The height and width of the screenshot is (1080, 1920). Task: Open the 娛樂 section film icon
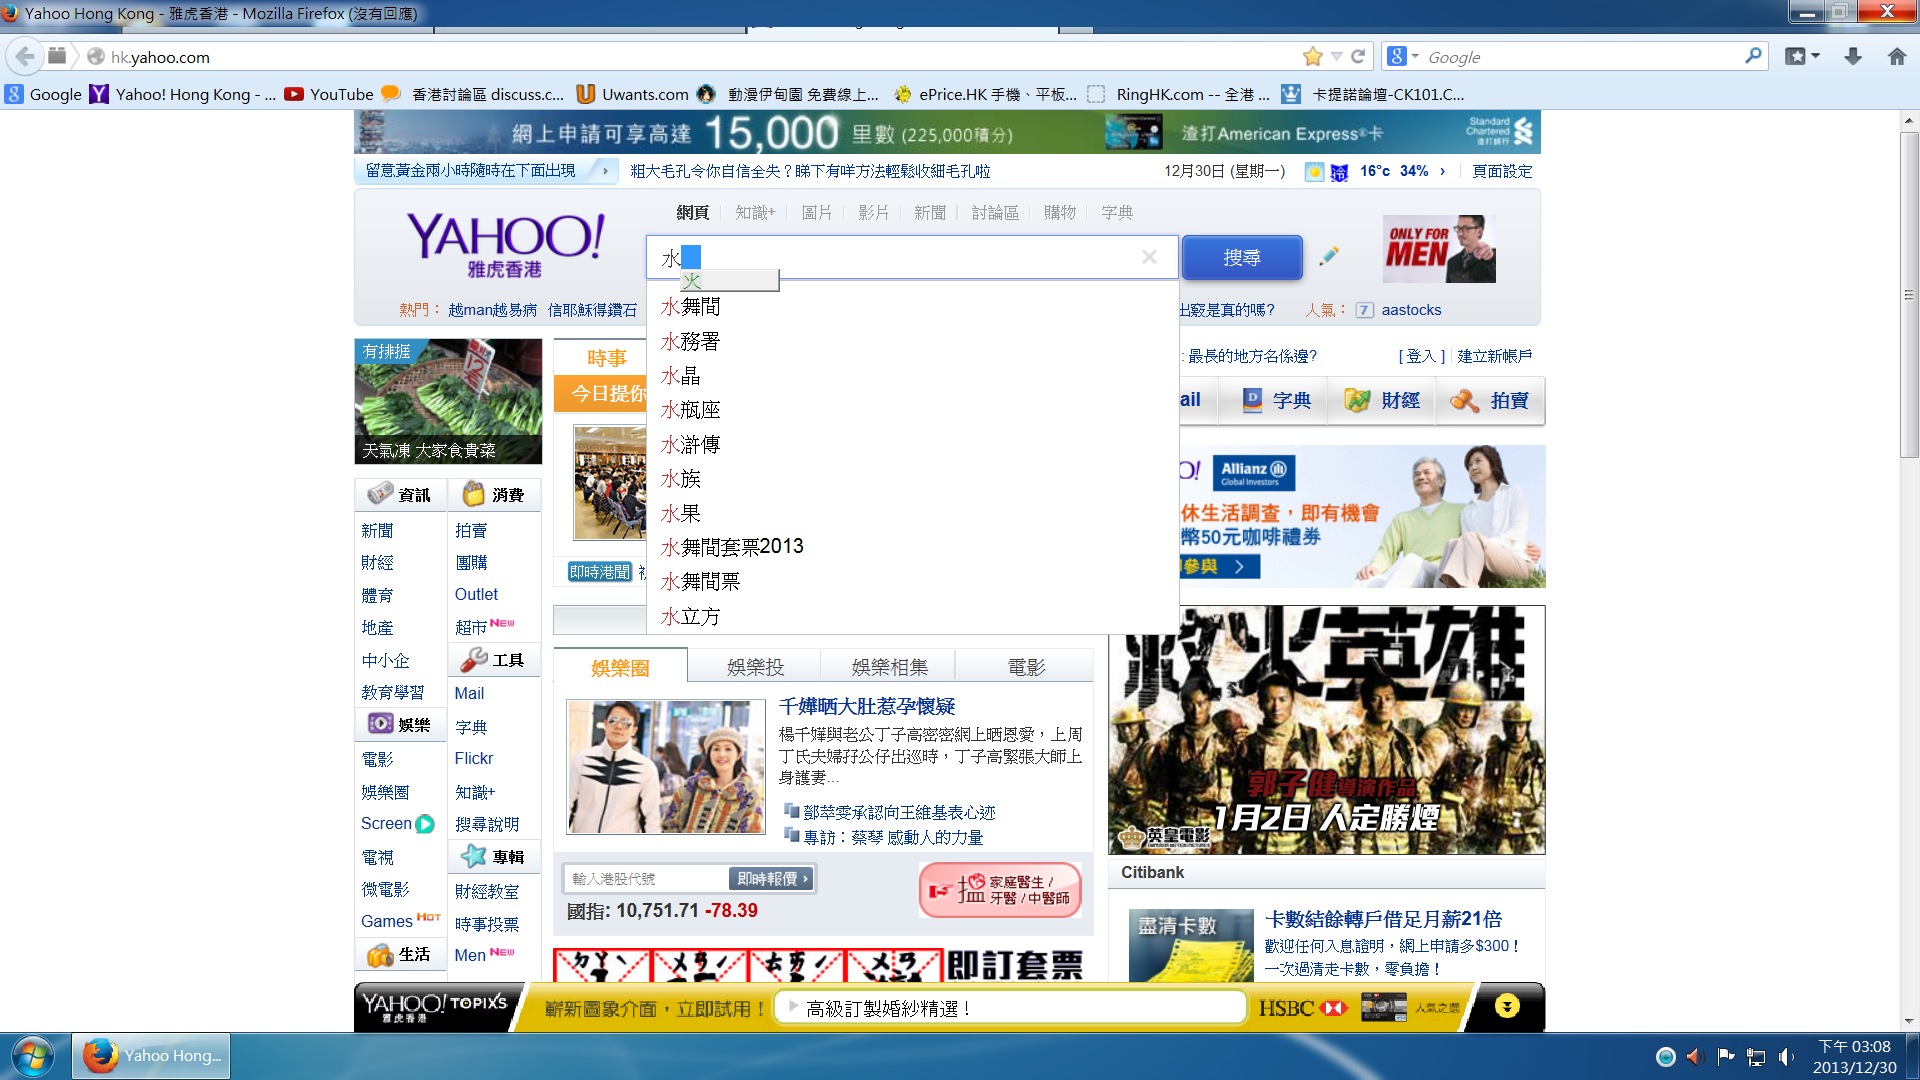click(x=380, y=723)
